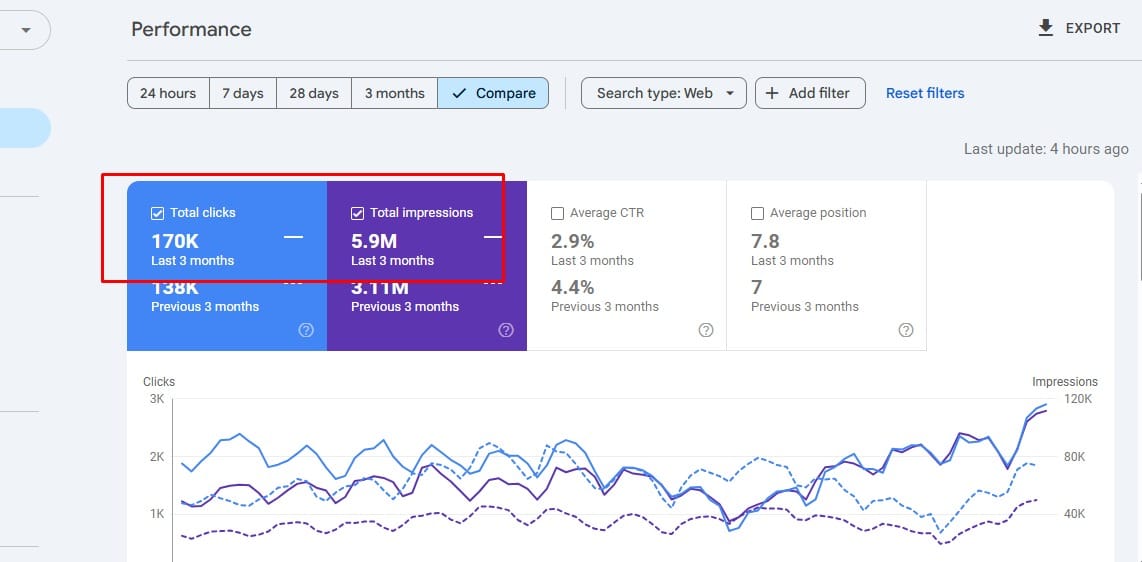Uncheck the Total clicks checkbox
Image resolution: width=1142 pixels, height=562 pixels.
157,213
